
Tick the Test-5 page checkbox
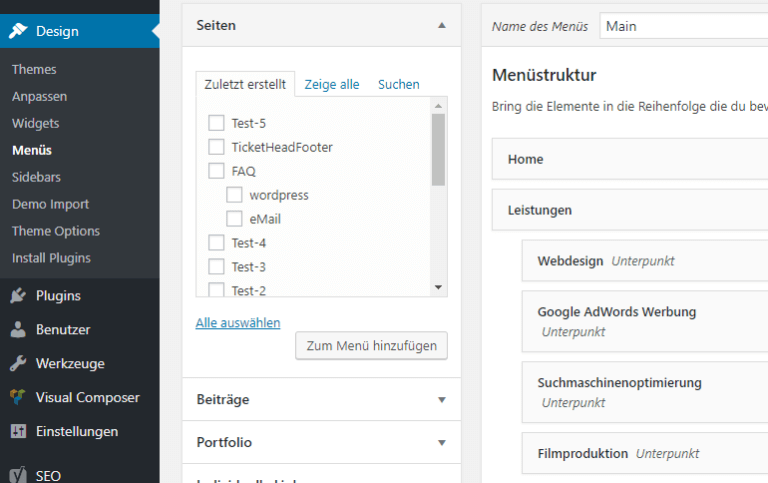click(216, 123)
